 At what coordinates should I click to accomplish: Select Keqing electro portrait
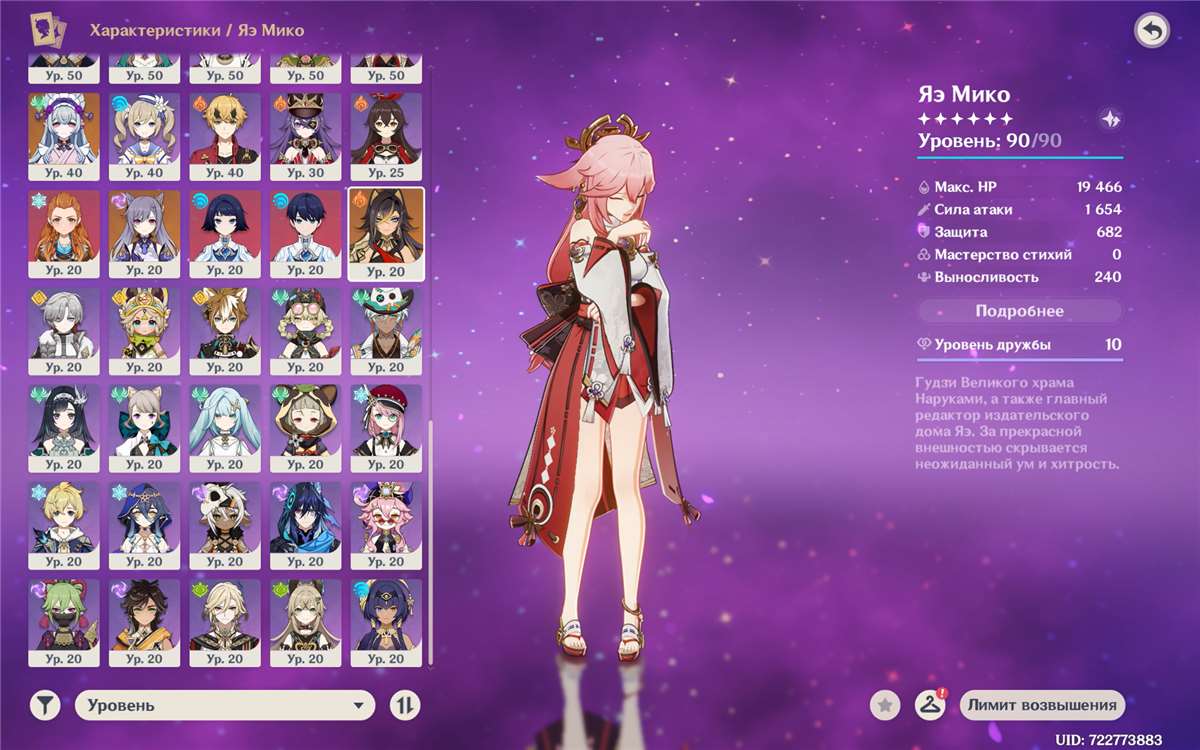click(x=145, y=235)
